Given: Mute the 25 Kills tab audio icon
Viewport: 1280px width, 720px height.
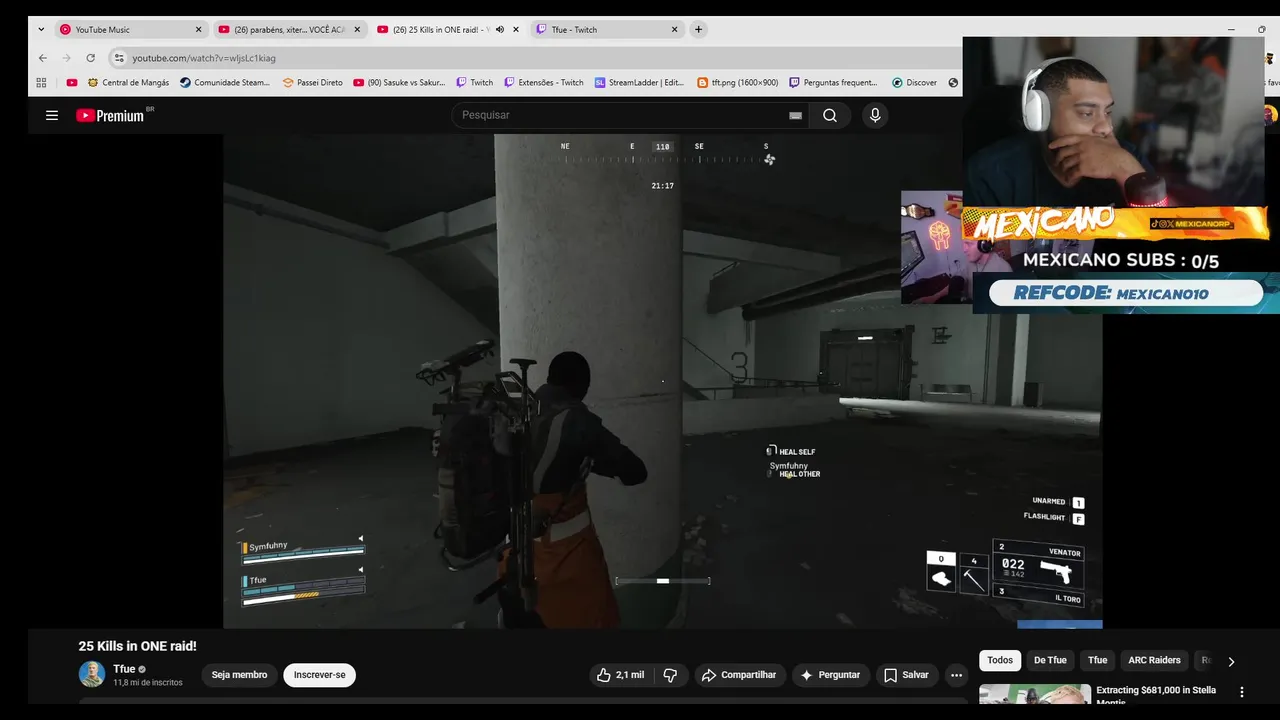Looking at the screenshot, I should pyautogui.click(x=500, y=29).
